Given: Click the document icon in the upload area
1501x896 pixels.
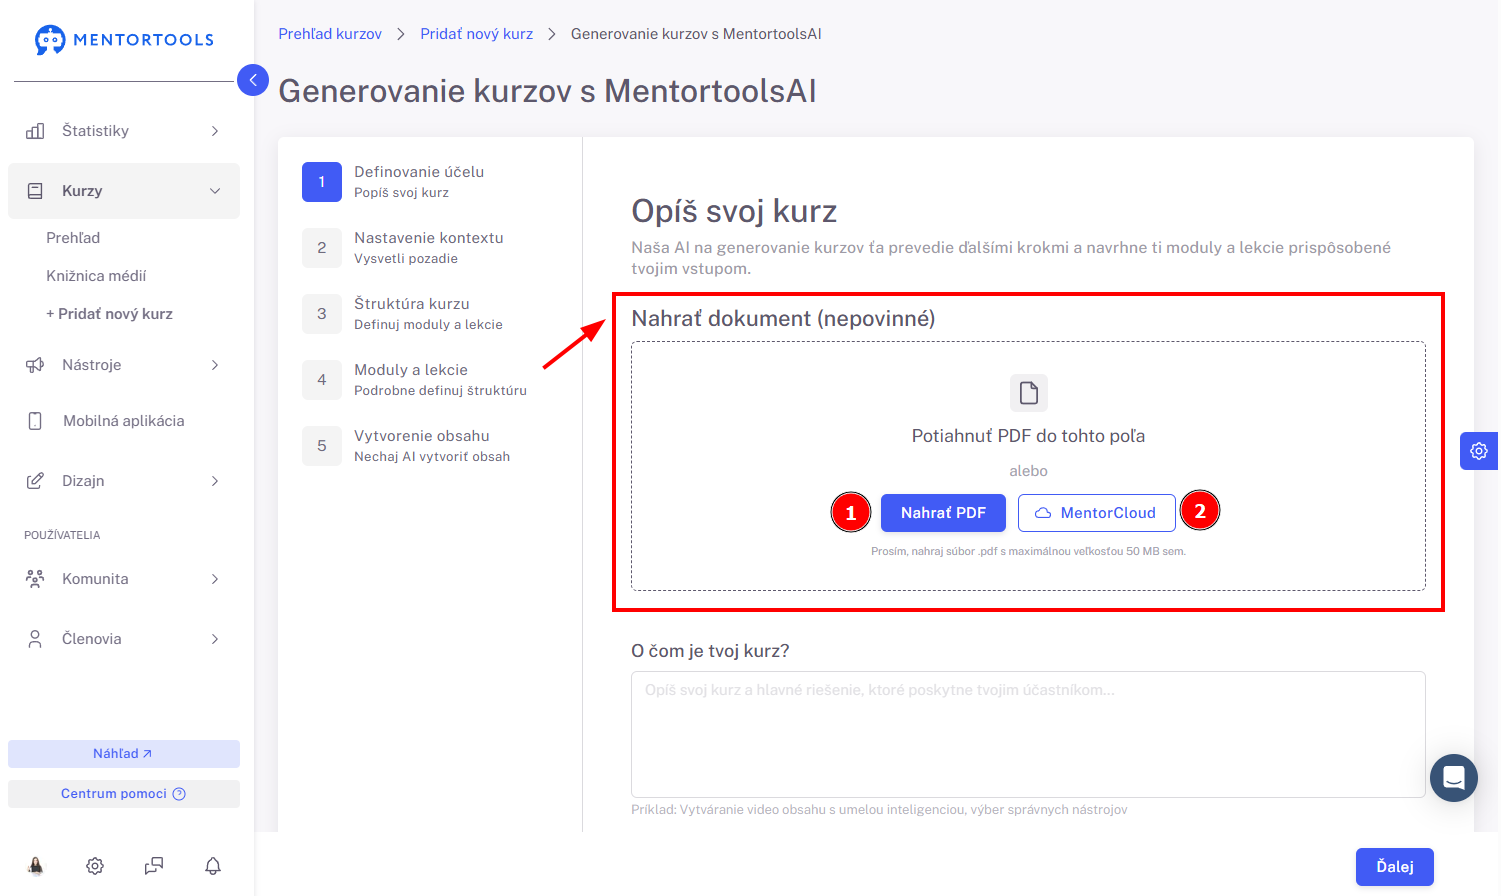Looking at the screenshot, I should 1028,393.
